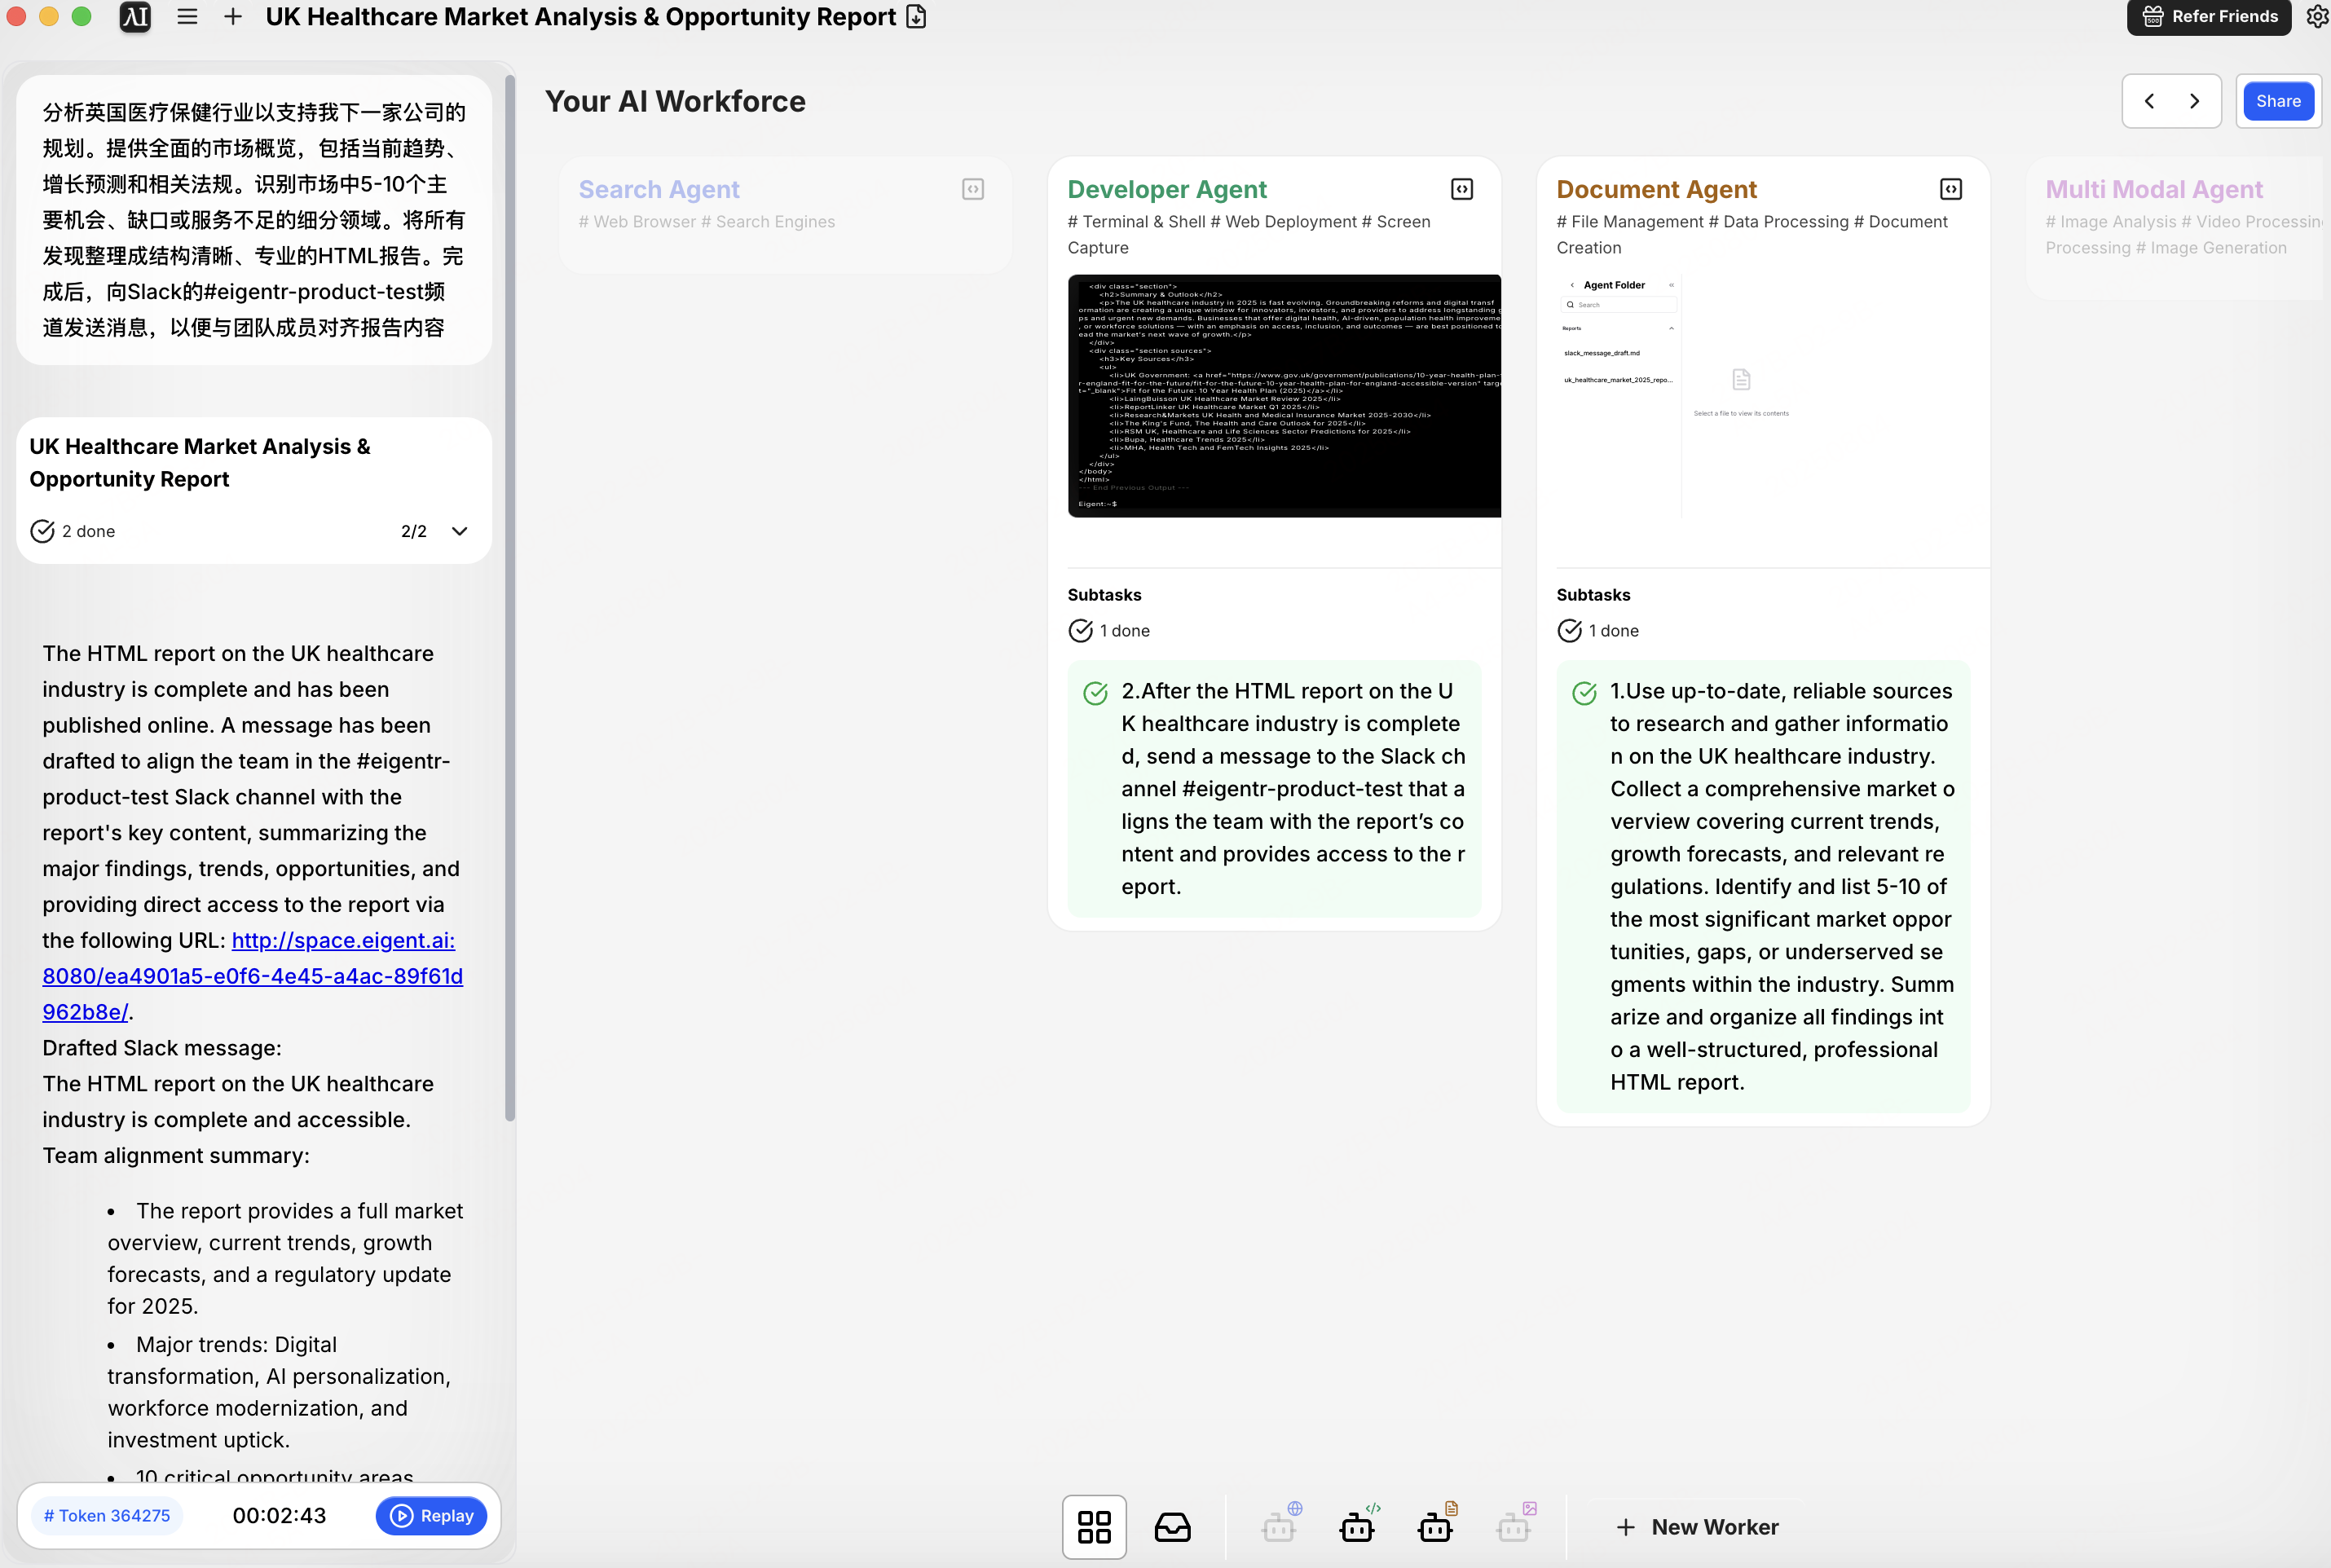Add a New Worker
The image size is (2331, 1568).
(x=1697, y=1527)
